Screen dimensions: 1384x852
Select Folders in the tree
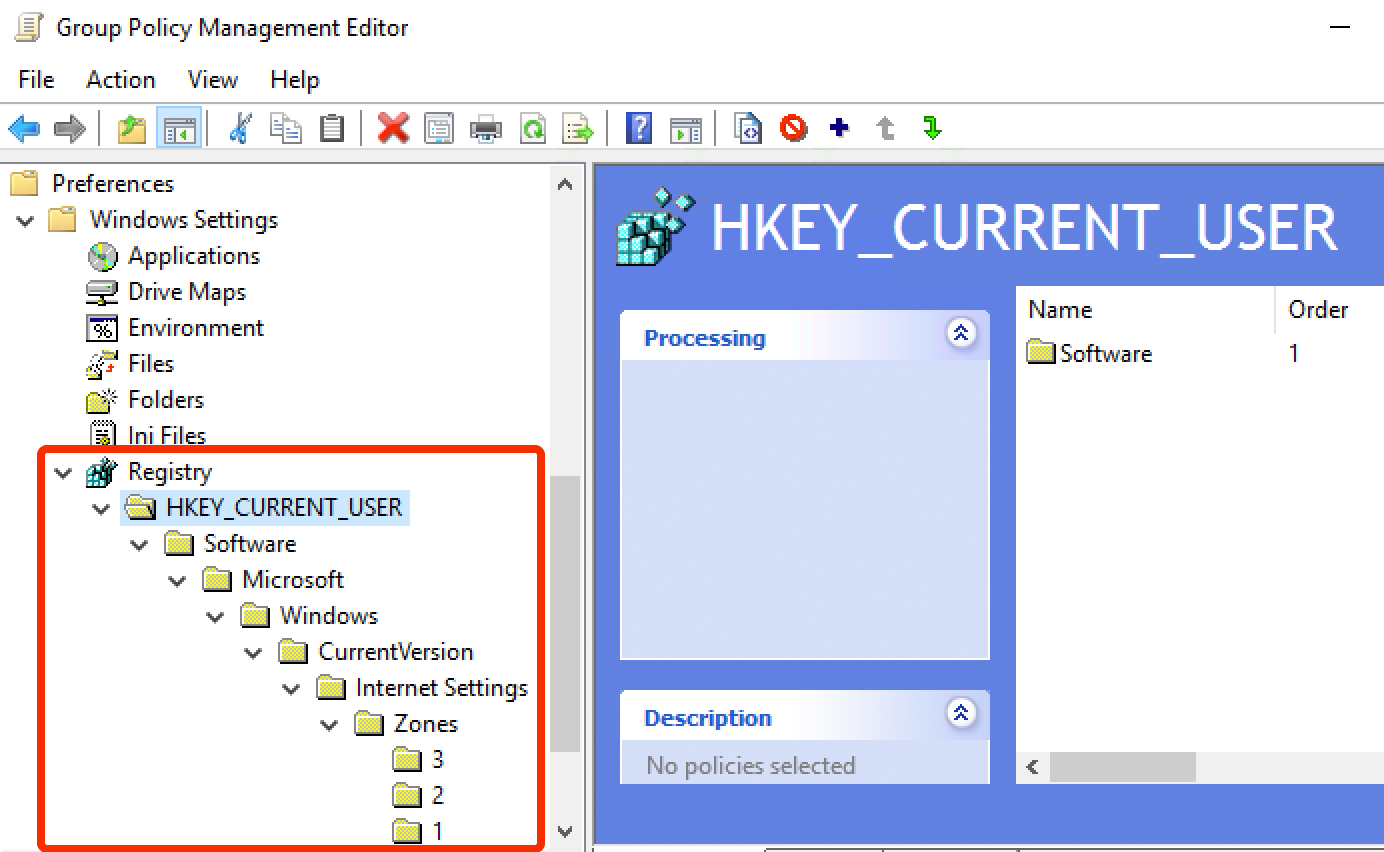[166, 400]
